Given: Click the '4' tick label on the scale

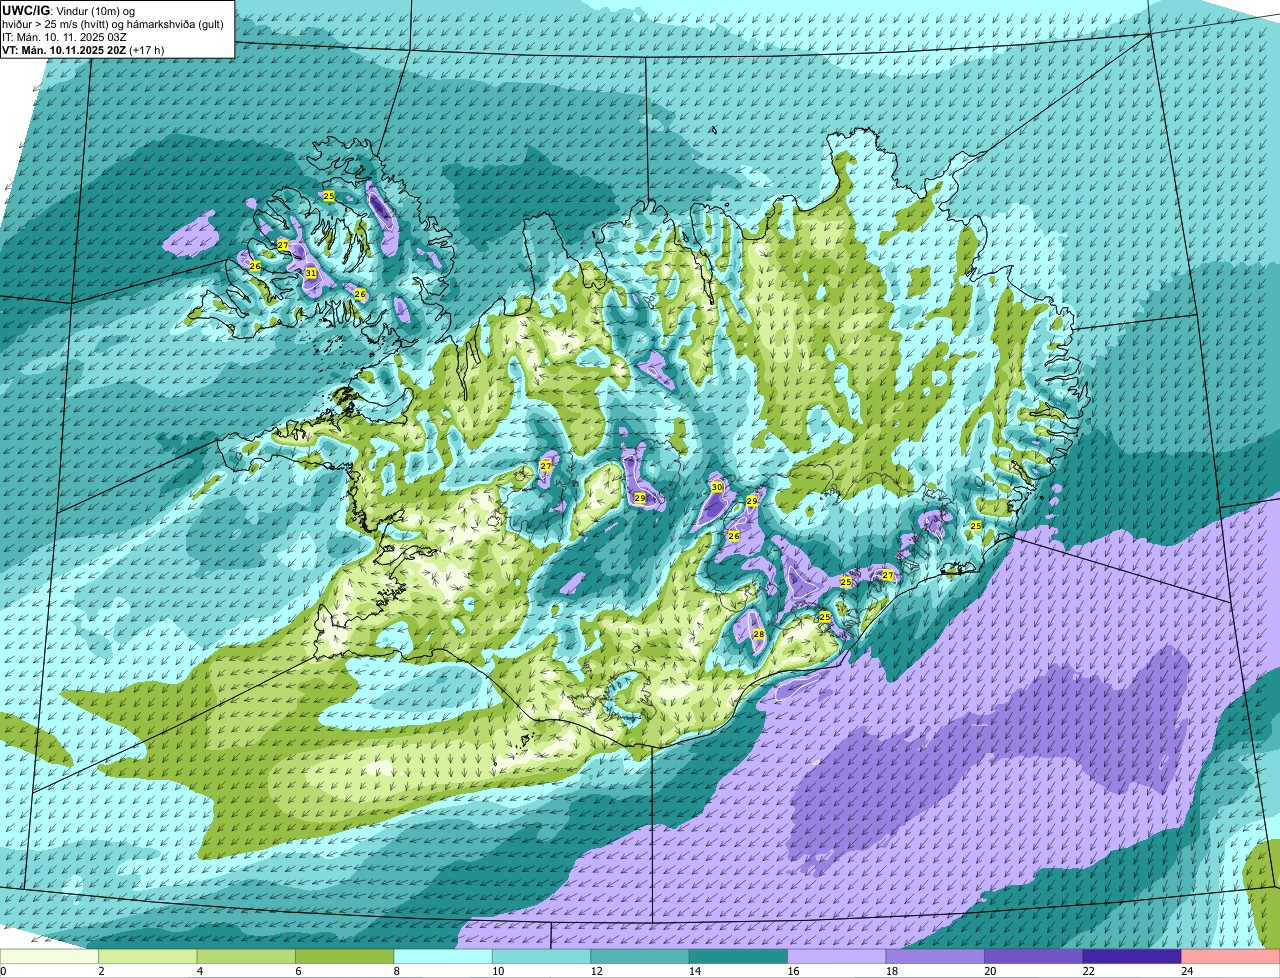Looking at the screenshot, I should pos(200,971).
